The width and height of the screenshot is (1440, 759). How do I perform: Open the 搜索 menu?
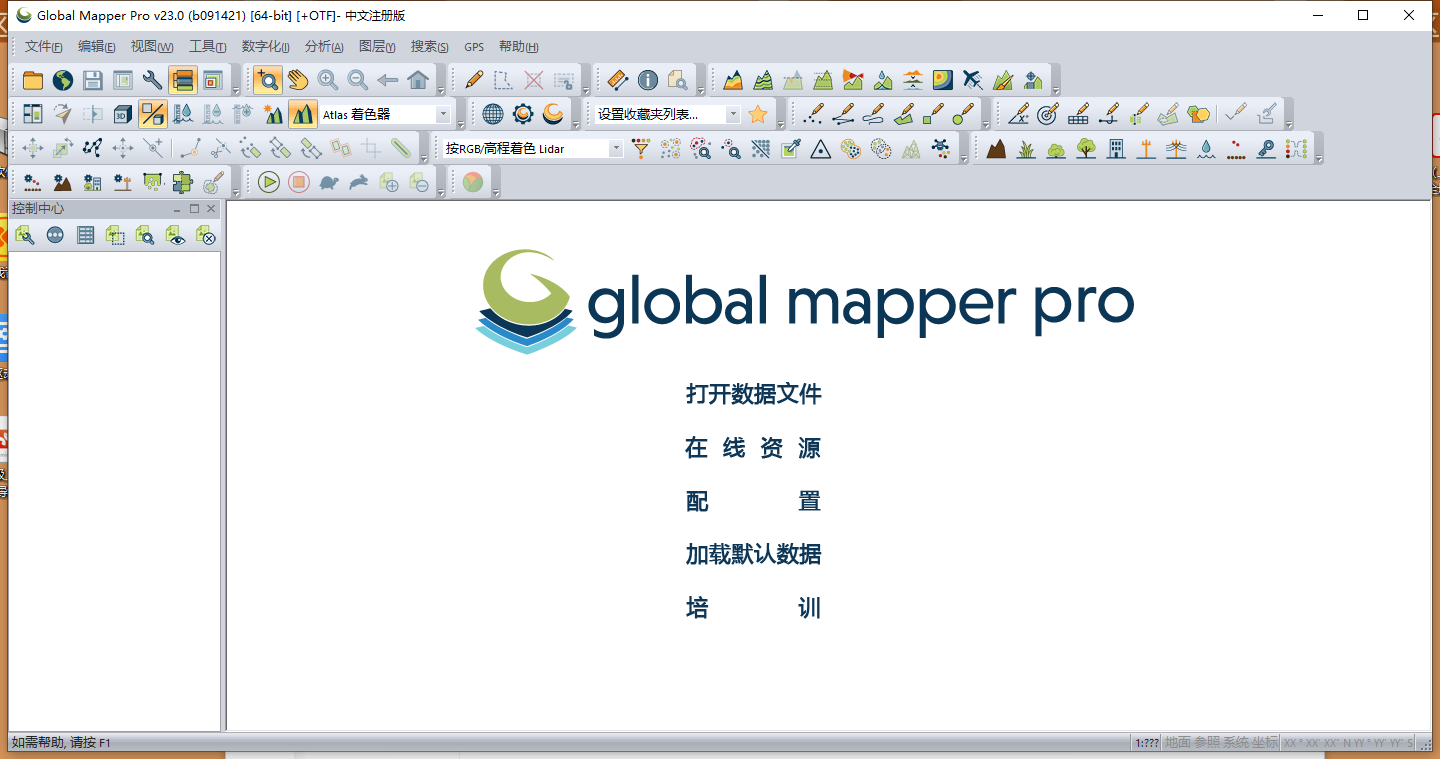click(x=430, y=47)
